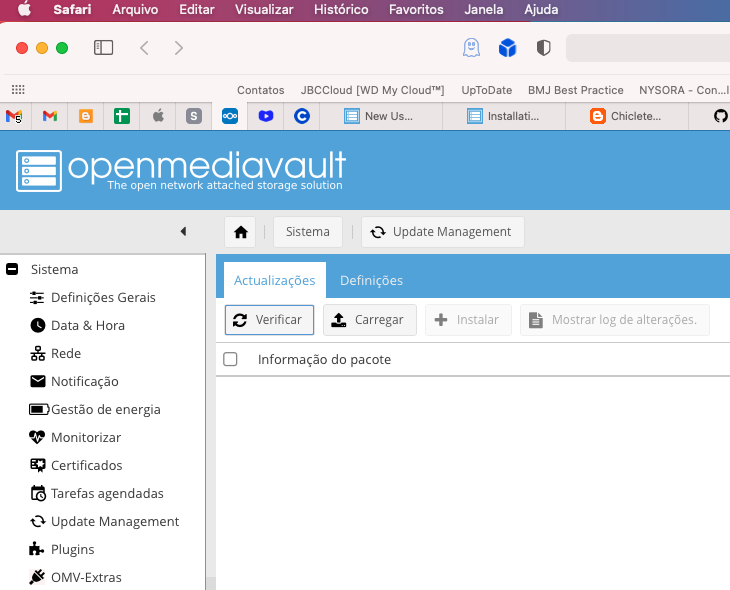
Task: Open Gestão de energia battery item
Action: (105, 409)
